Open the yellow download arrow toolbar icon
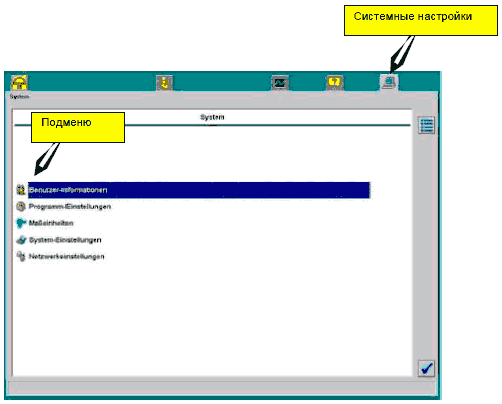This screenshot has height=404, width=502. coord(165,83)
